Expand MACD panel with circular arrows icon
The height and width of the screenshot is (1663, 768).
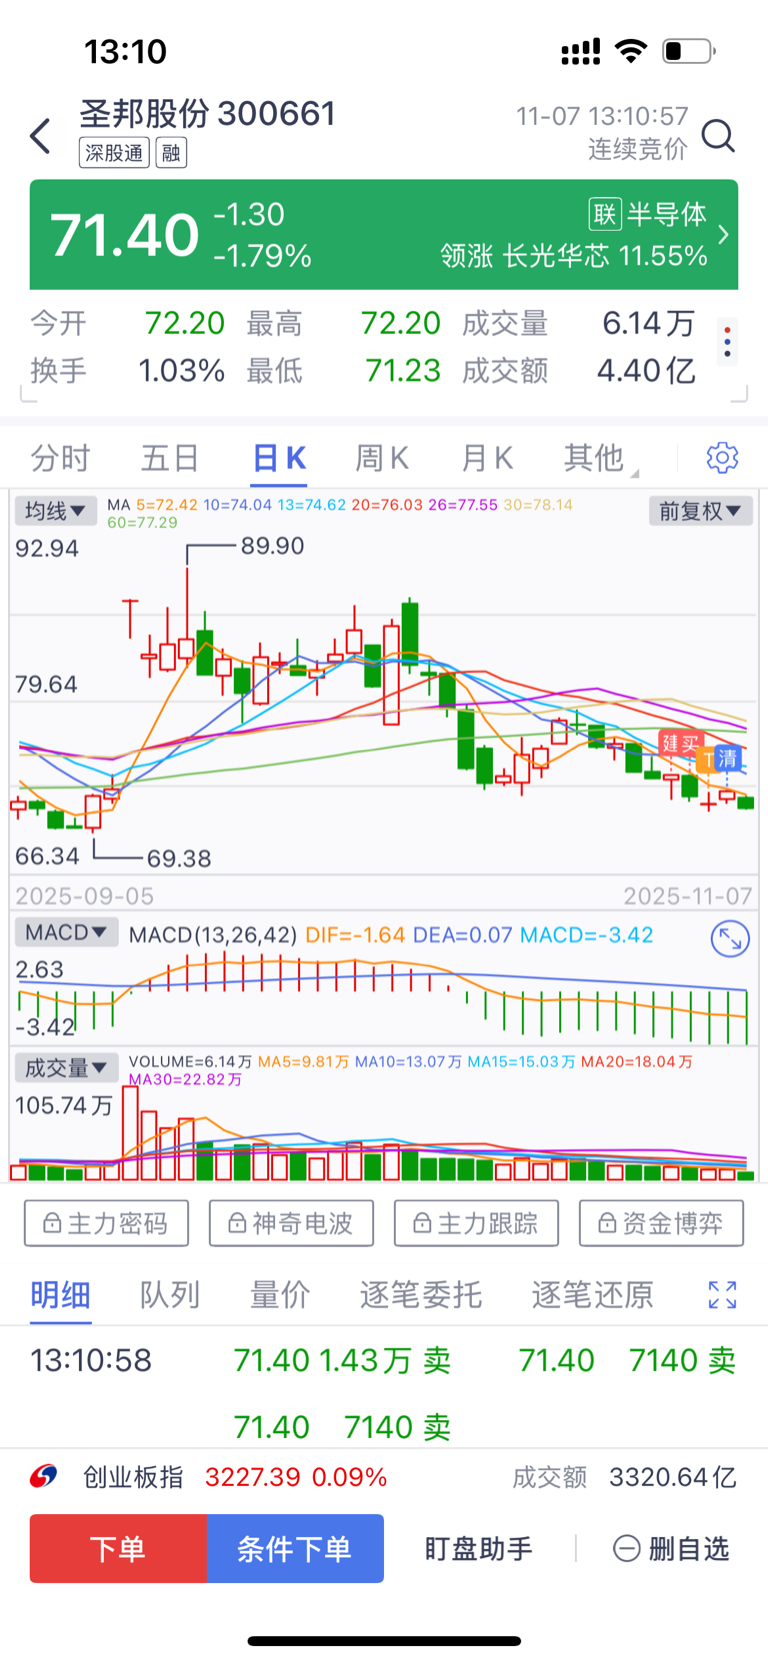(x=730, y=938)
